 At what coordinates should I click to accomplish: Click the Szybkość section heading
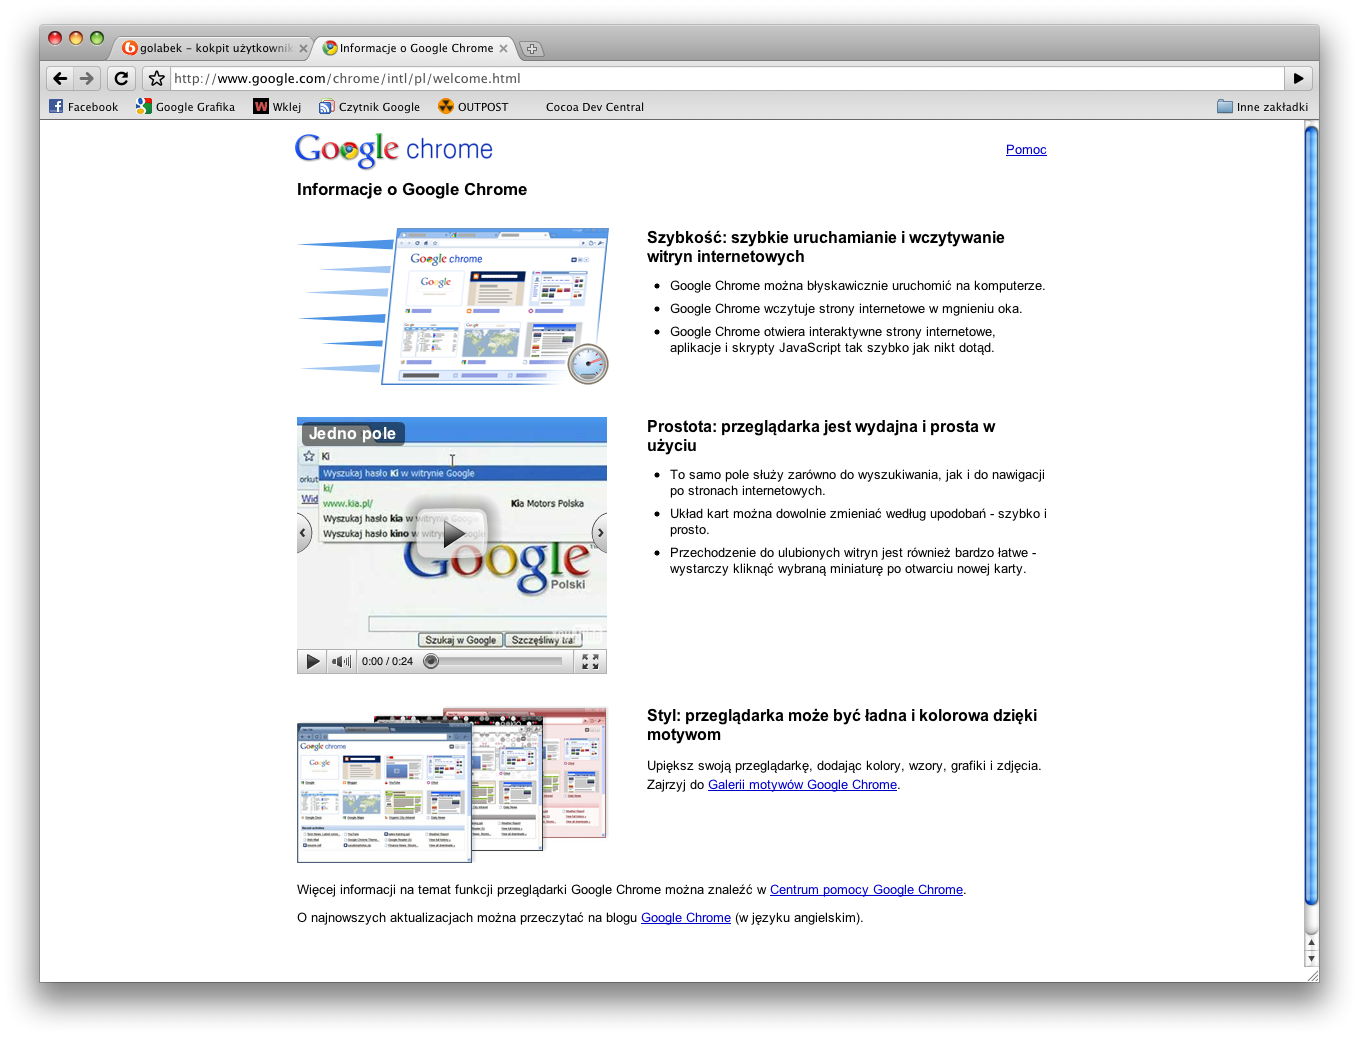coord(826,247)
